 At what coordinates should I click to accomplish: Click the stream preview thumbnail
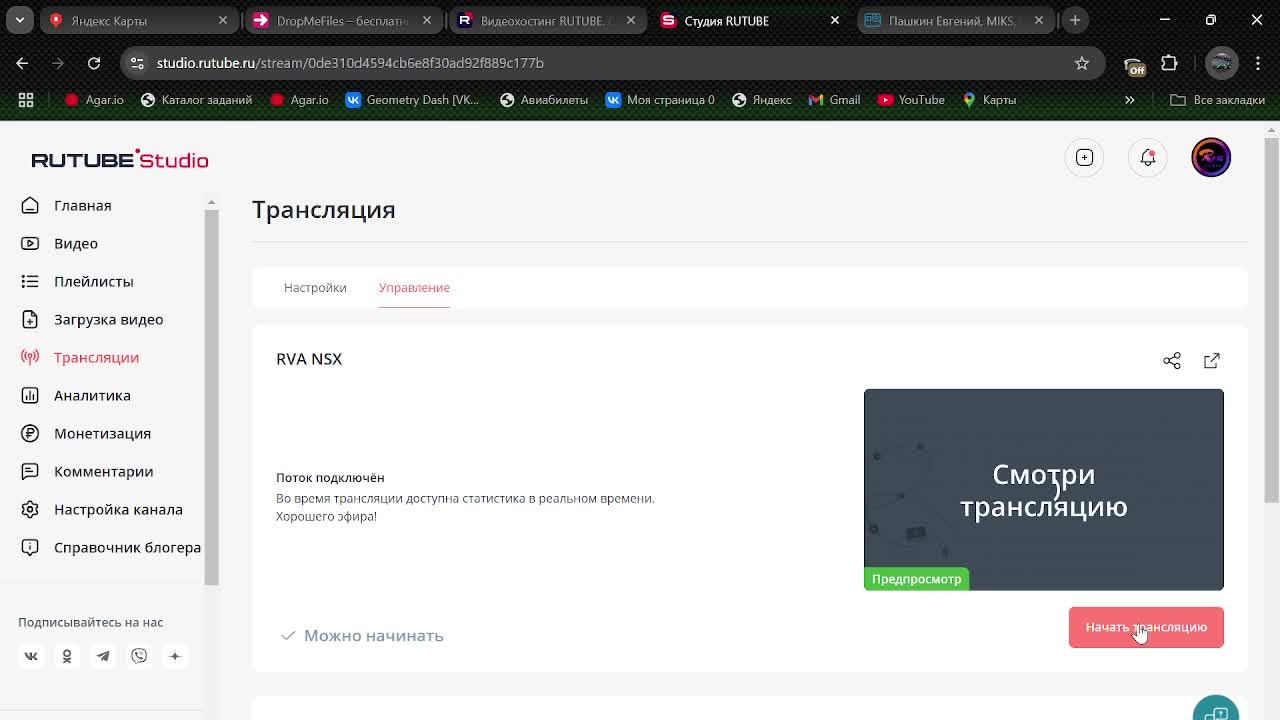click(x=1044, y=489)
